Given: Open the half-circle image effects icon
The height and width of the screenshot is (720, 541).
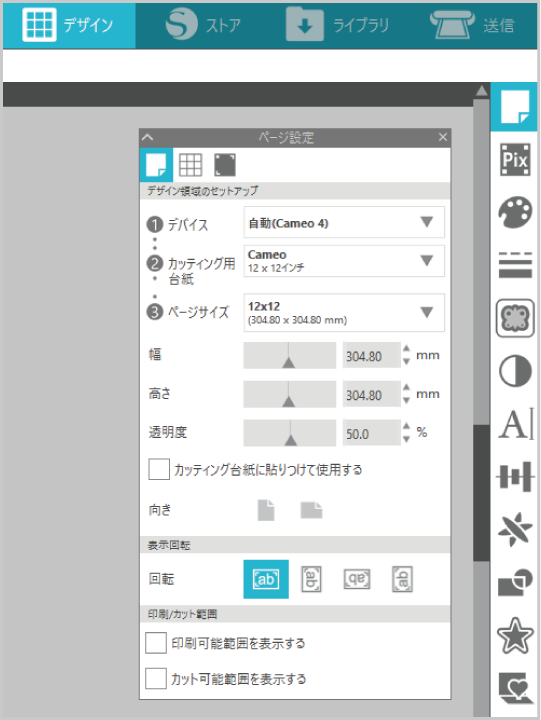Looking at the screenshot, I should (515, 371).
